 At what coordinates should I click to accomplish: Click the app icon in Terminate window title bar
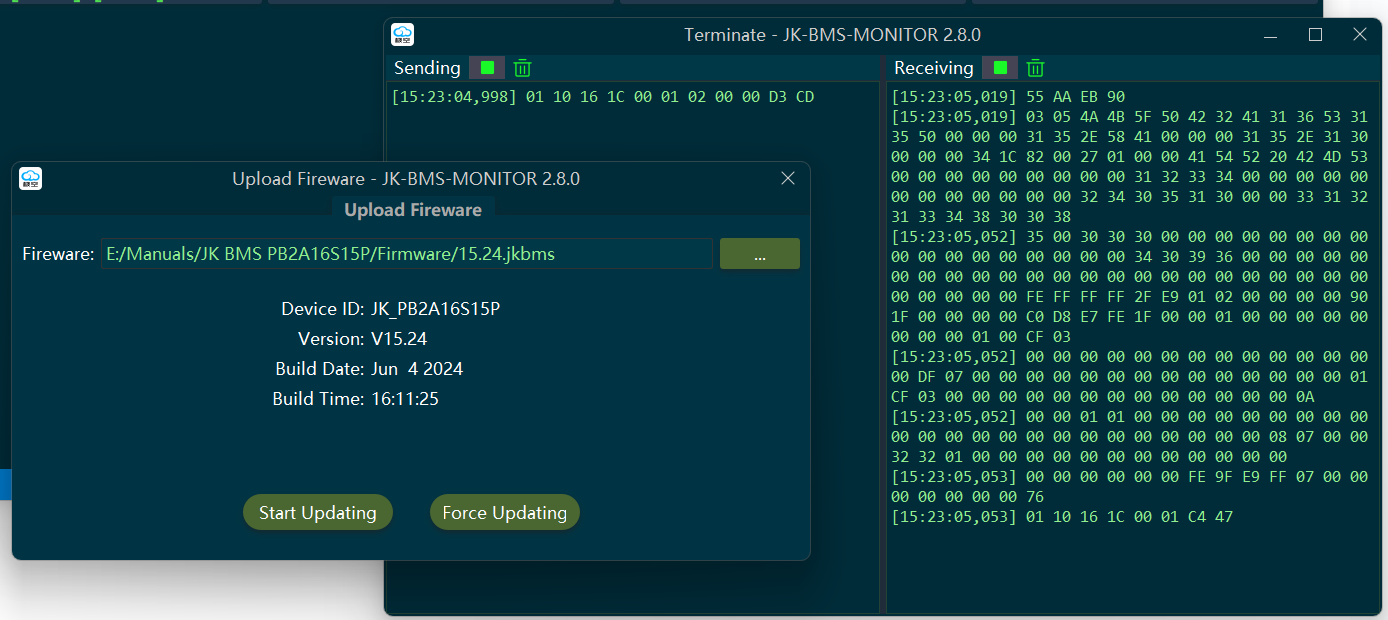point(402,35)
